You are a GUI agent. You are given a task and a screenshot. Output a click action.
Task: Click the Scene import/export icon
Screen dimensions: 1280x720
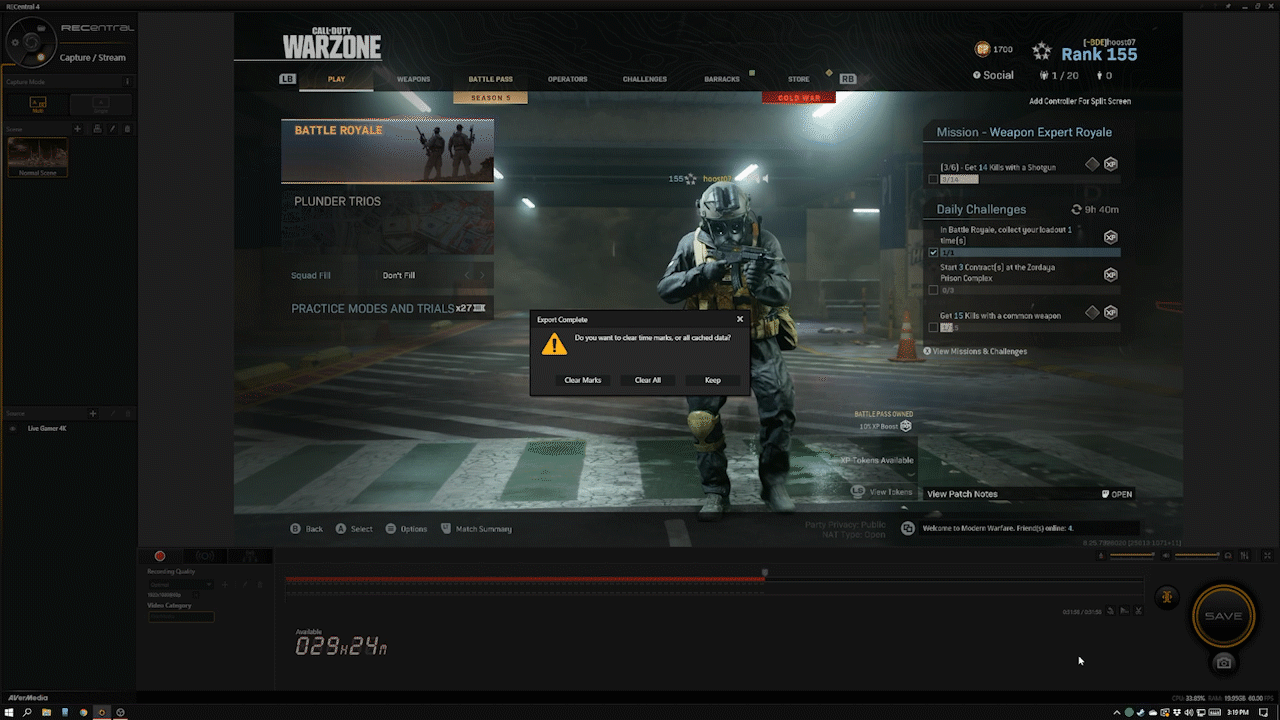[97, 129]
